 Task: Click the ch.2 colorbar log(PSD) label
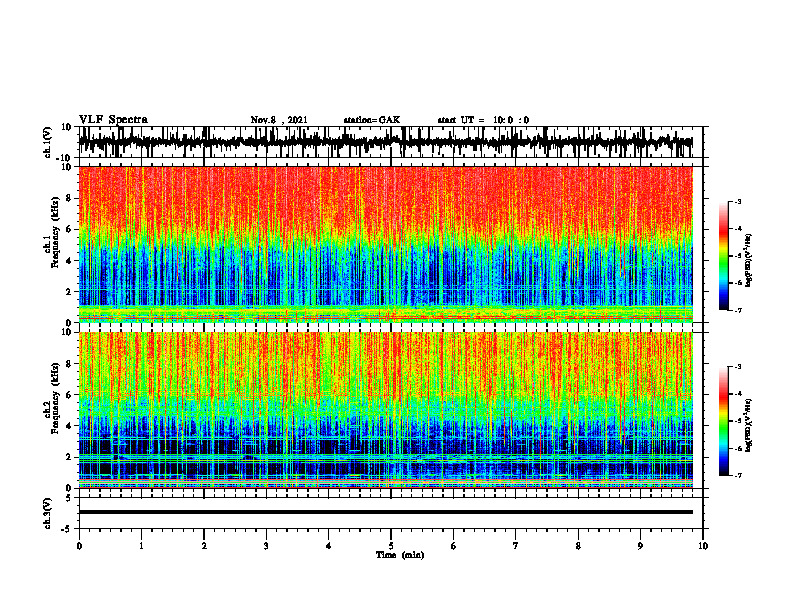(749, 426)
